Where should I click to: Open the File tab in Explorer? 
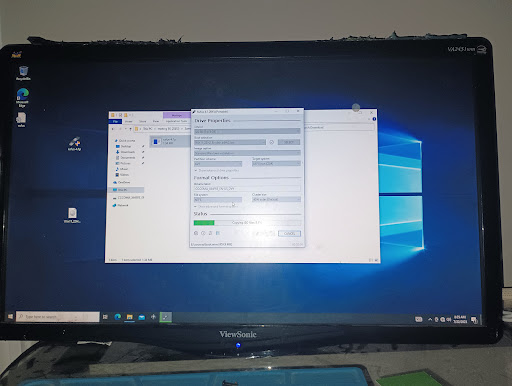115,121
